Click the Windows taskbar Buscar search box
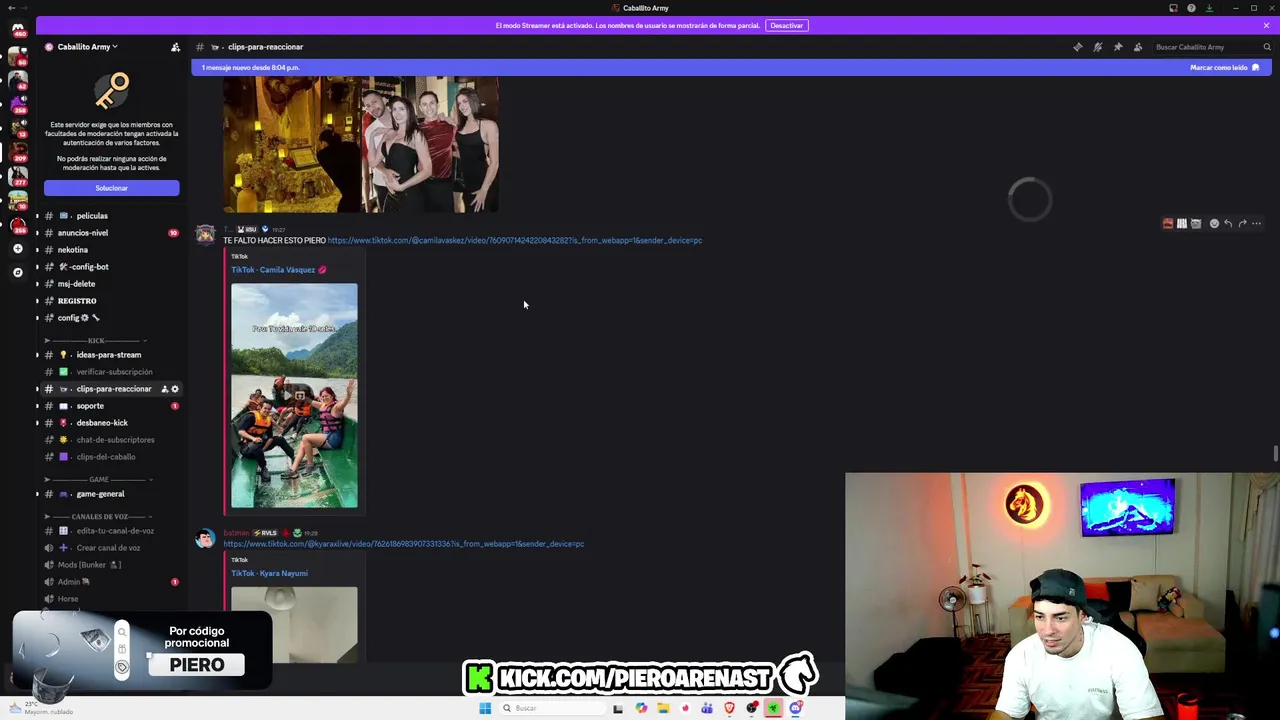 tap(551, 708)
